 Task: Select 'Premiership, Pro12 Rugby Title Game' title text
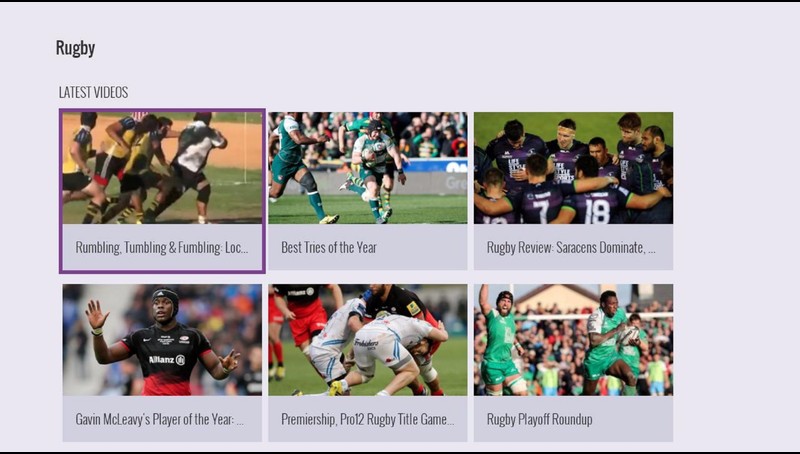pyautogui.click(x=367, y=420)
